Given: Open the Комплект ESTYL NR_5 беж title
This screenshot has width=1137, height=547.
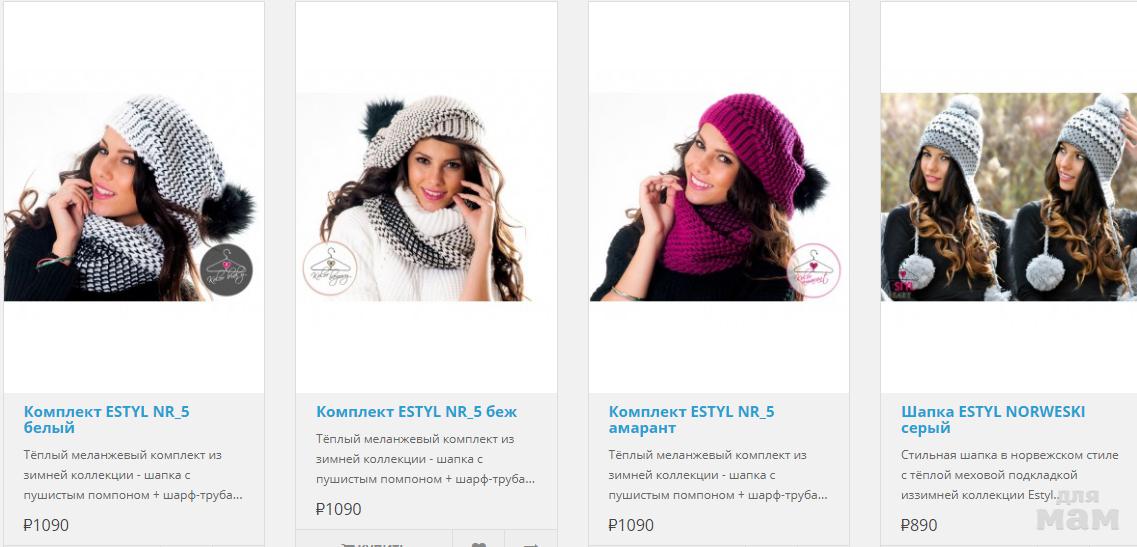Looking at the screenshot, I should (416, 412).
